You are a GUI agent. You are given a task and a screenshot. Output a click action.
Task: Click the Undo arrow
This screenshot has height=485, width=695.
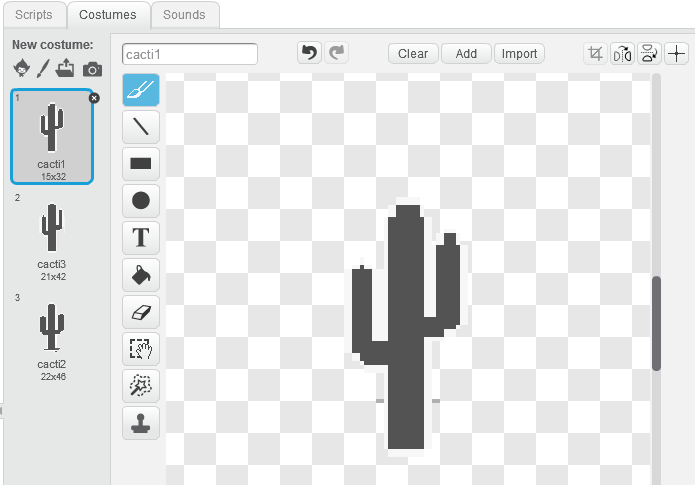(x=309, y=53)
